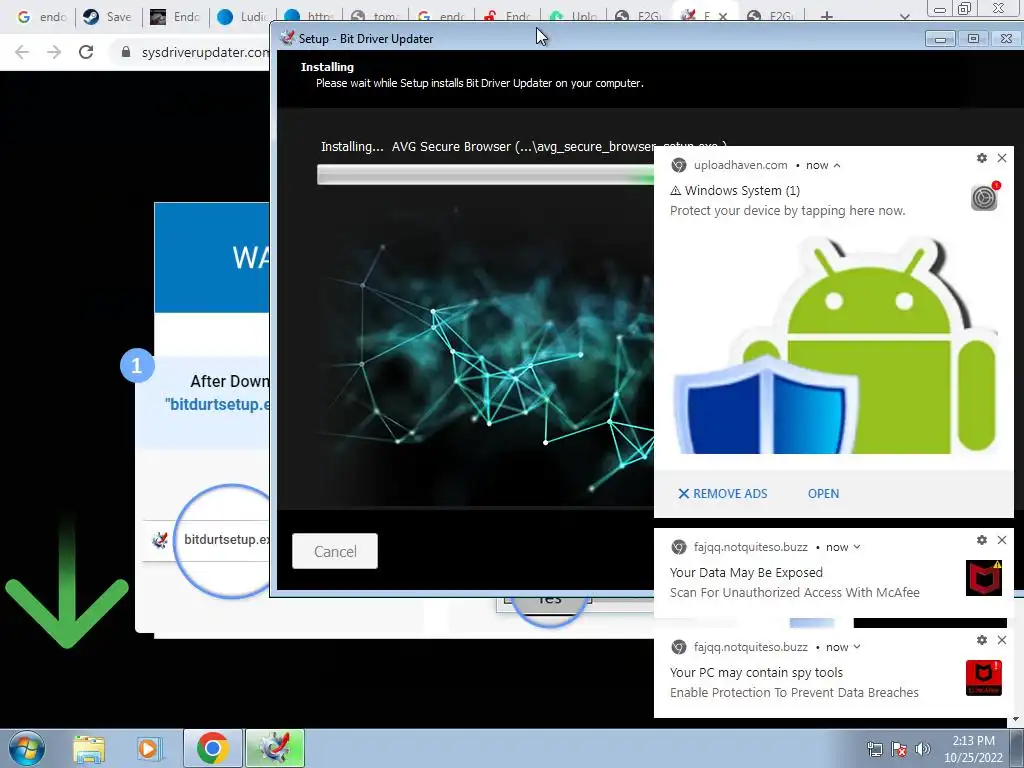Switch to the 'Uplo' tab
Viewport: 1024px width, 768px height.
[x=573, y=17]
